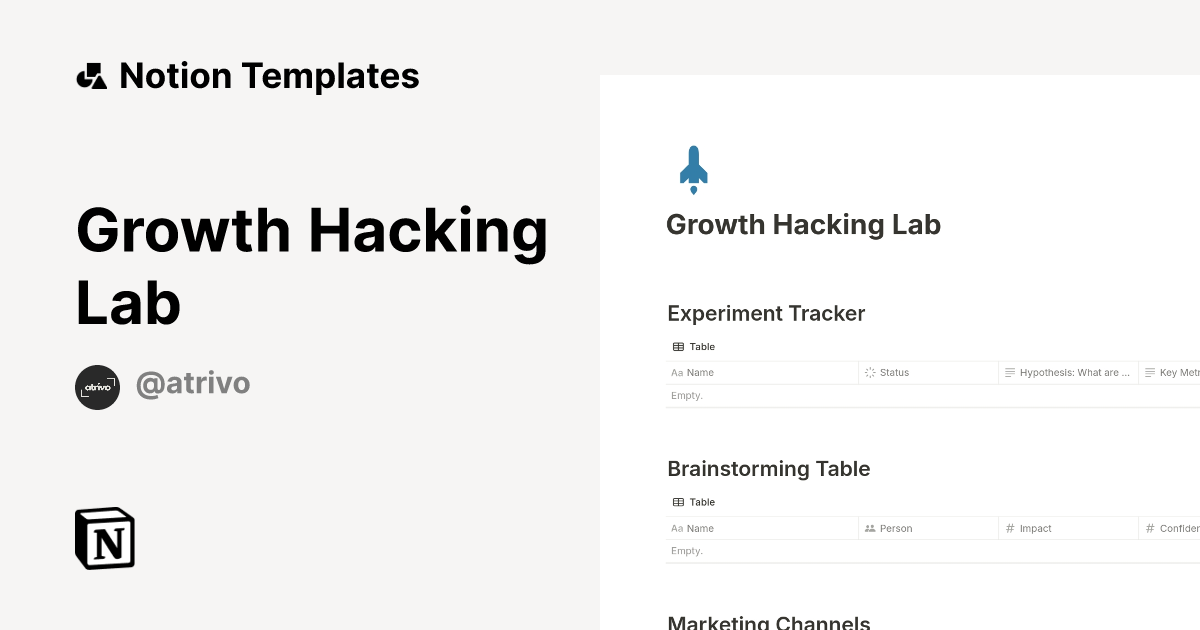Click the # icon in the Impact column header
Viewport: 1200px width, 630px height.
coord(1012,528)
